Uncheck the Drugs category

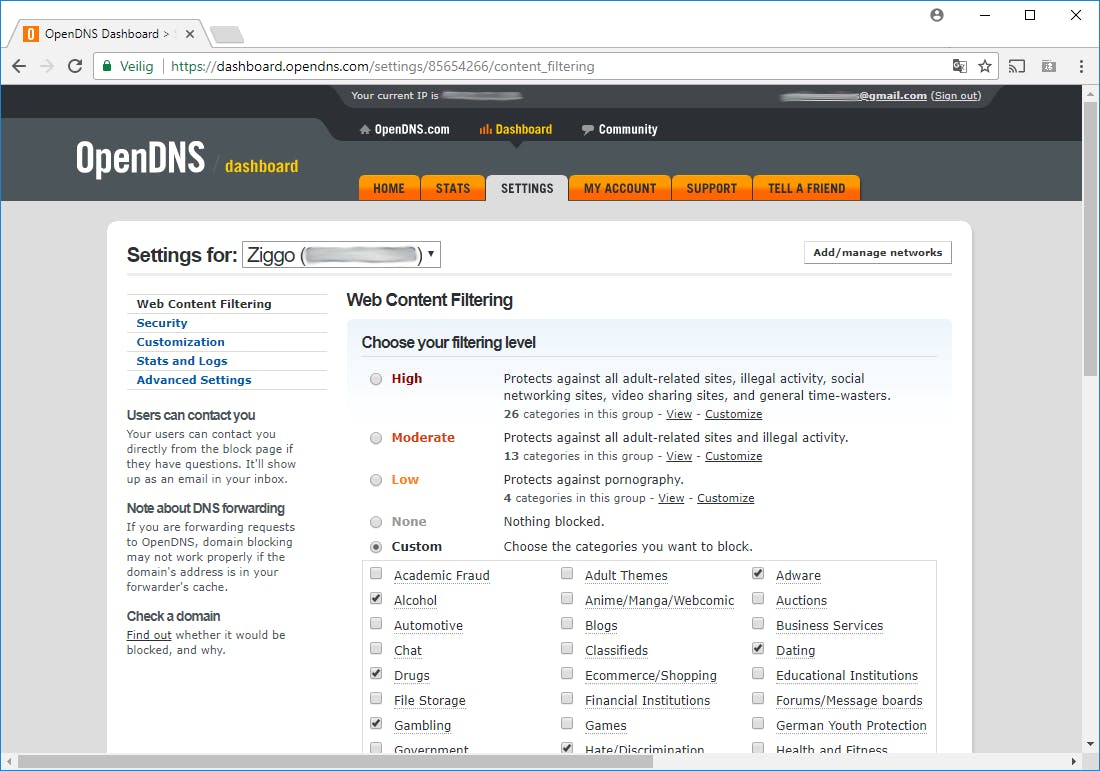(376, 673)
